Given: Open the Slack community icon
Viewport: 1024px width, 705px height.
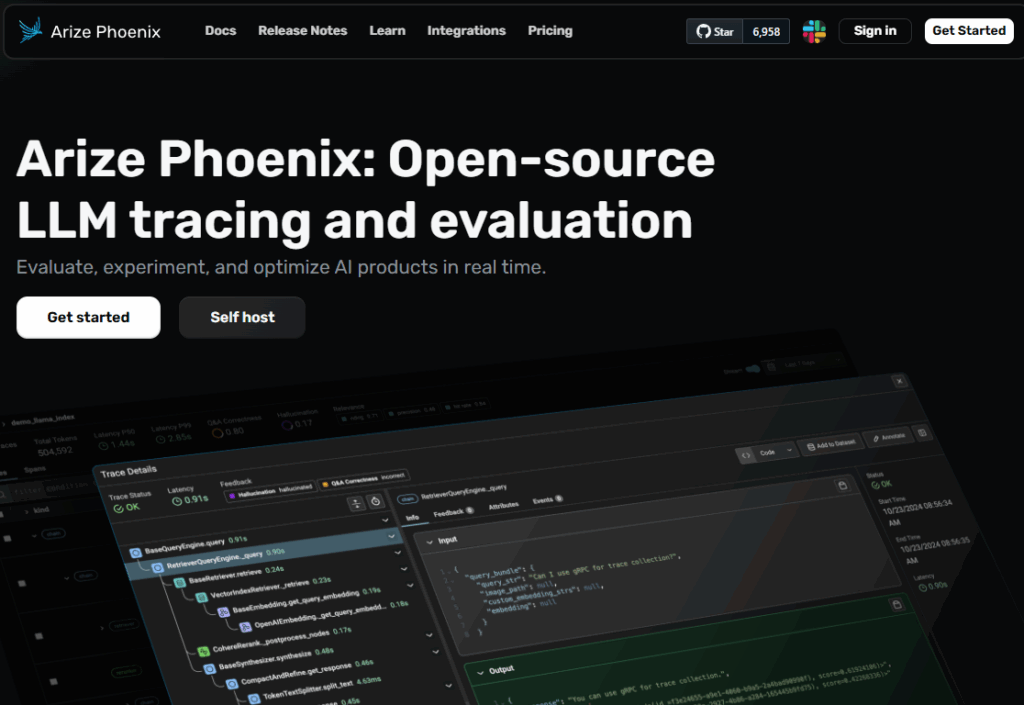Looking at the screenshot, I should click(814, 31).
